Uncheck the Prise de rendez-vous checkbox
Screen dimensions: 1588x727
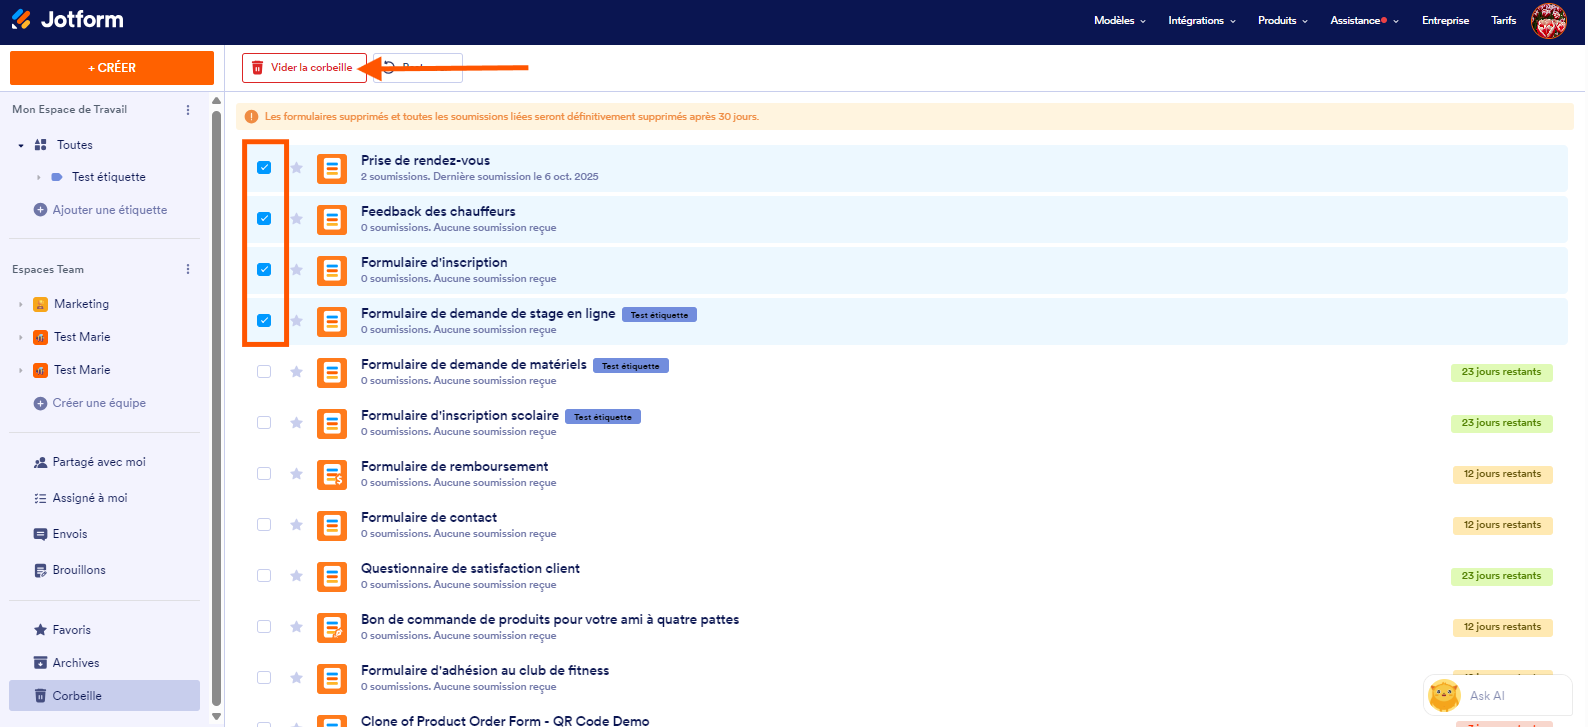pyautogui.click(x=264, y=168)
